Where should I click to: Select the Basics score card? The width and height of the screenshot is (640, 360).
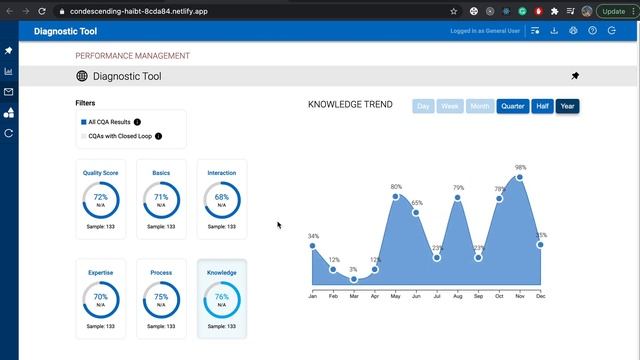coord(161,199)
